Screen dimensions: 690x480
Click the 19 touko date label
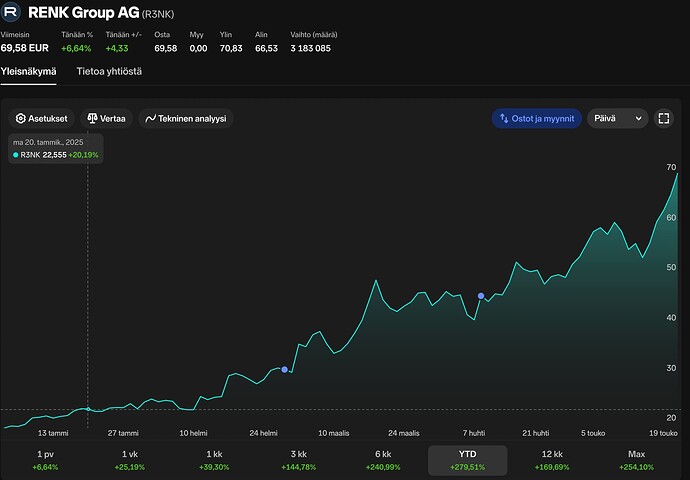663,433
